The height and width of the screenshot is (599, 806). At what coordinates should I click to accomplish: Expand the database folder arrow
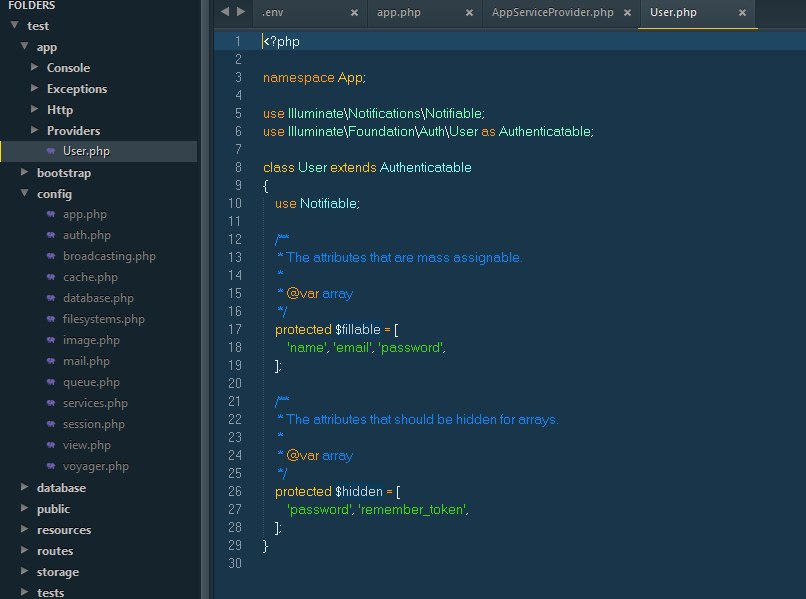click(x=24, y=486)
